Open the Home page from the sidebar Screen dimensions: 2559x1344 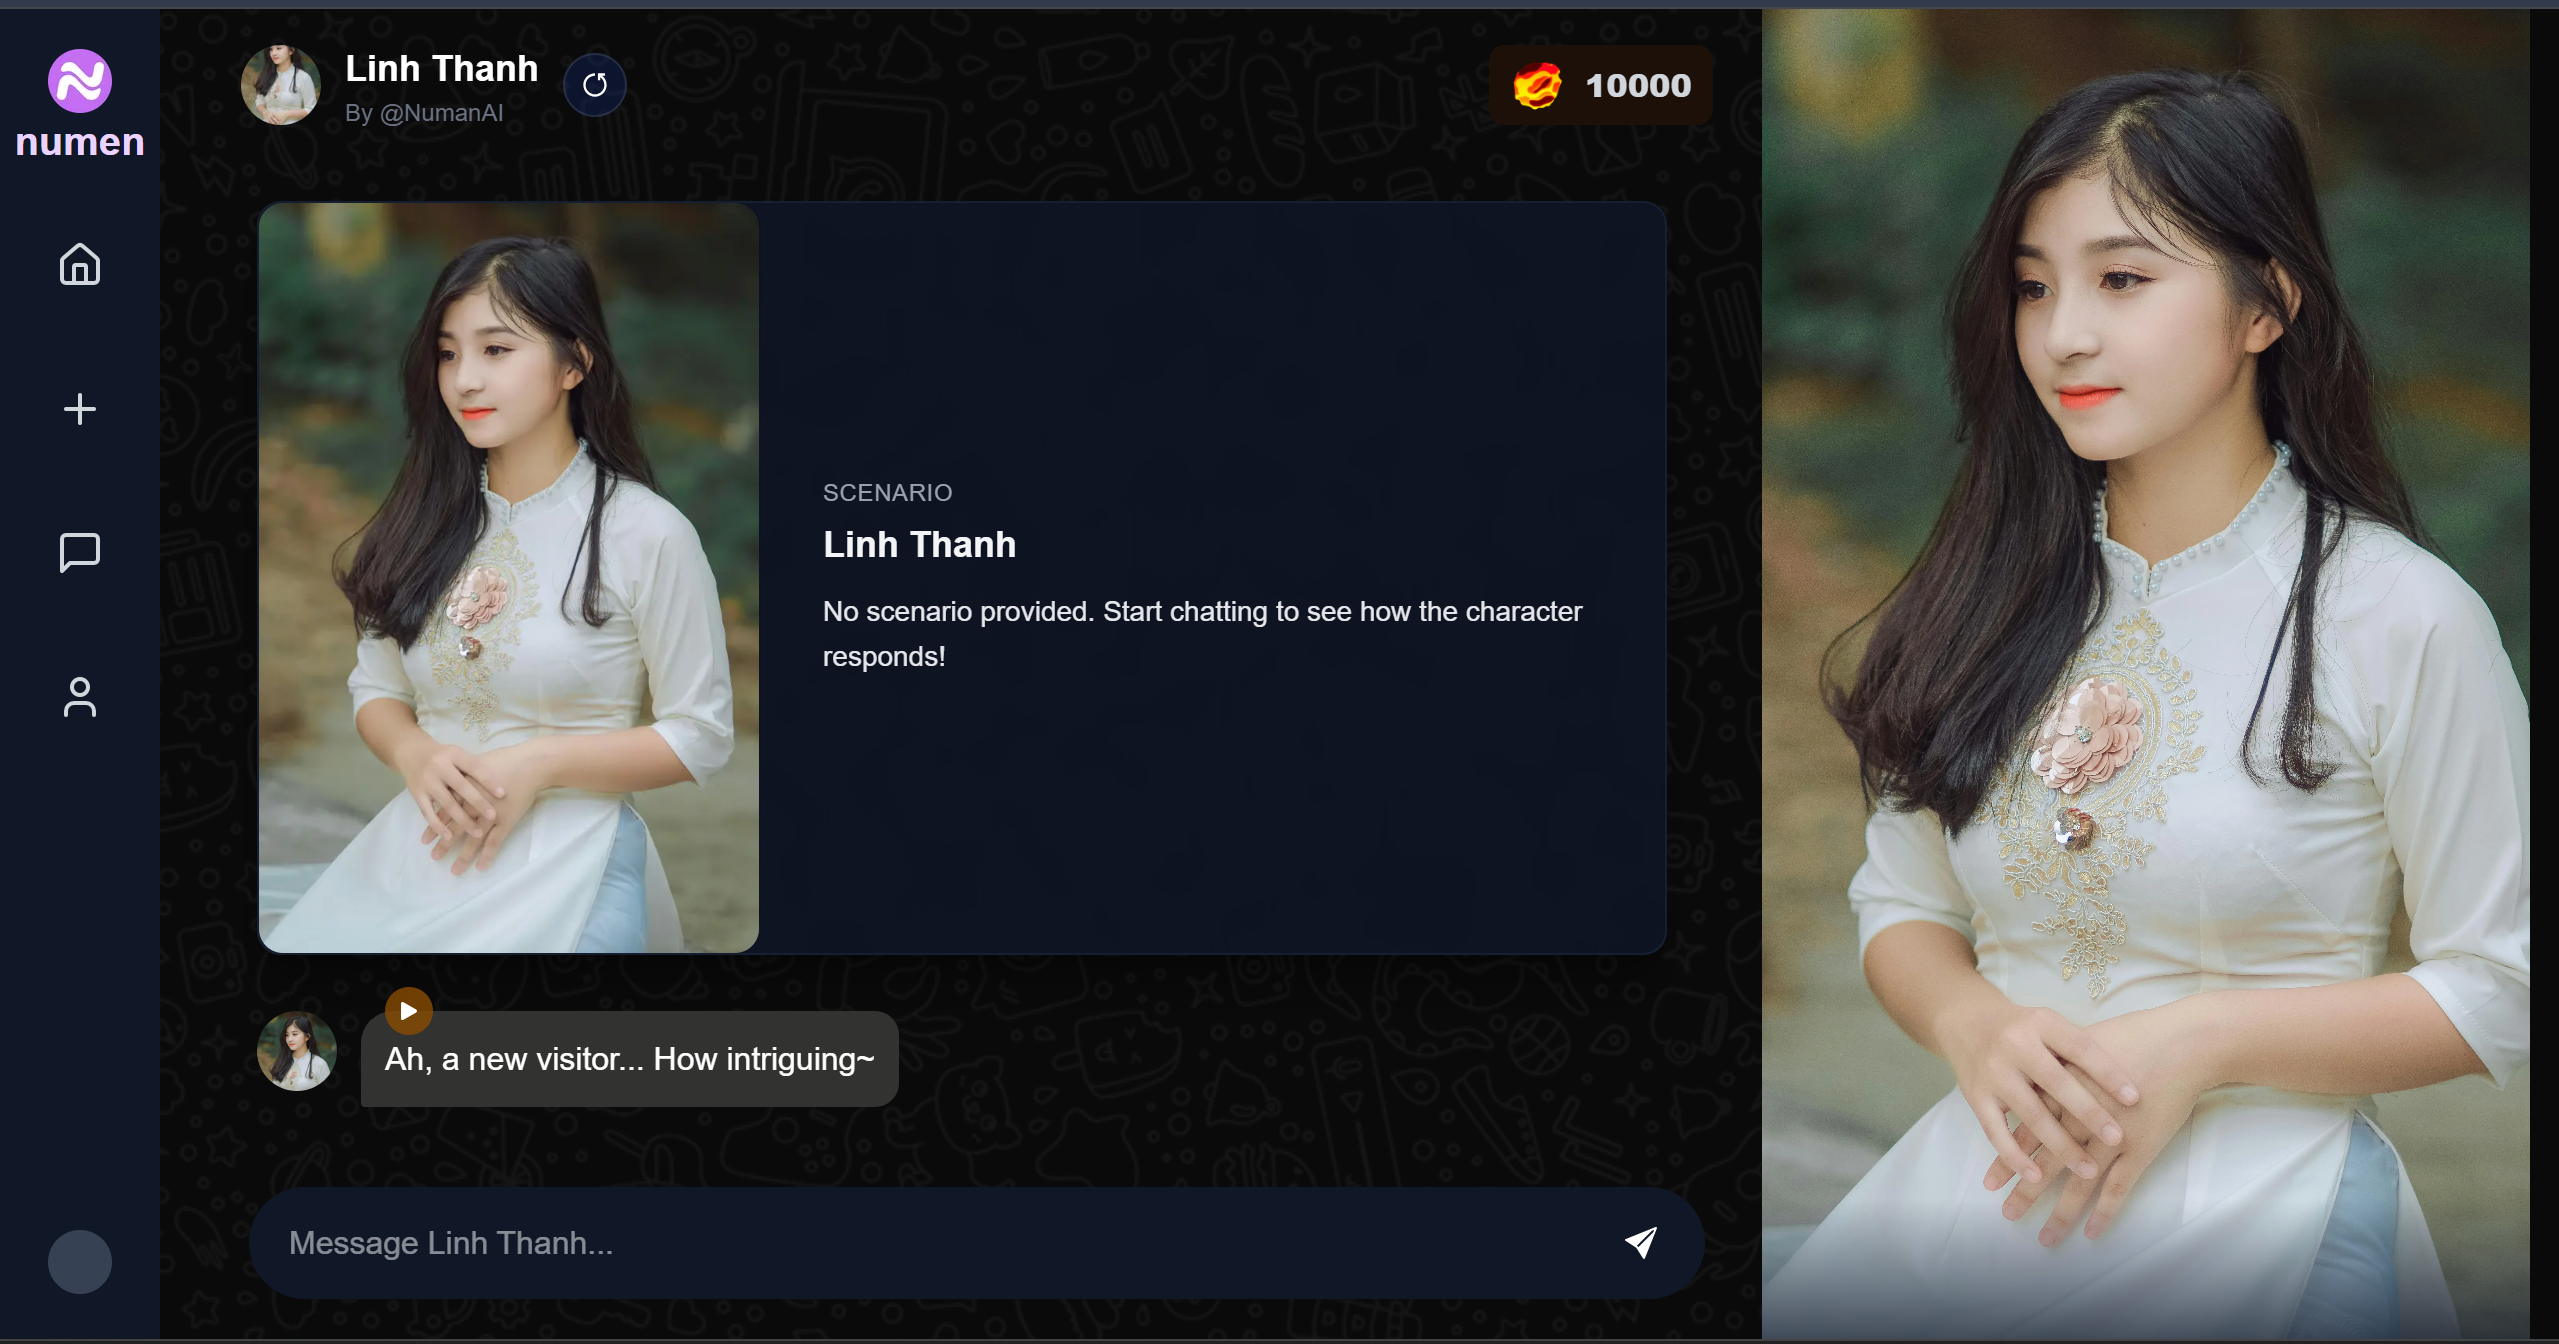pos(79,264)
